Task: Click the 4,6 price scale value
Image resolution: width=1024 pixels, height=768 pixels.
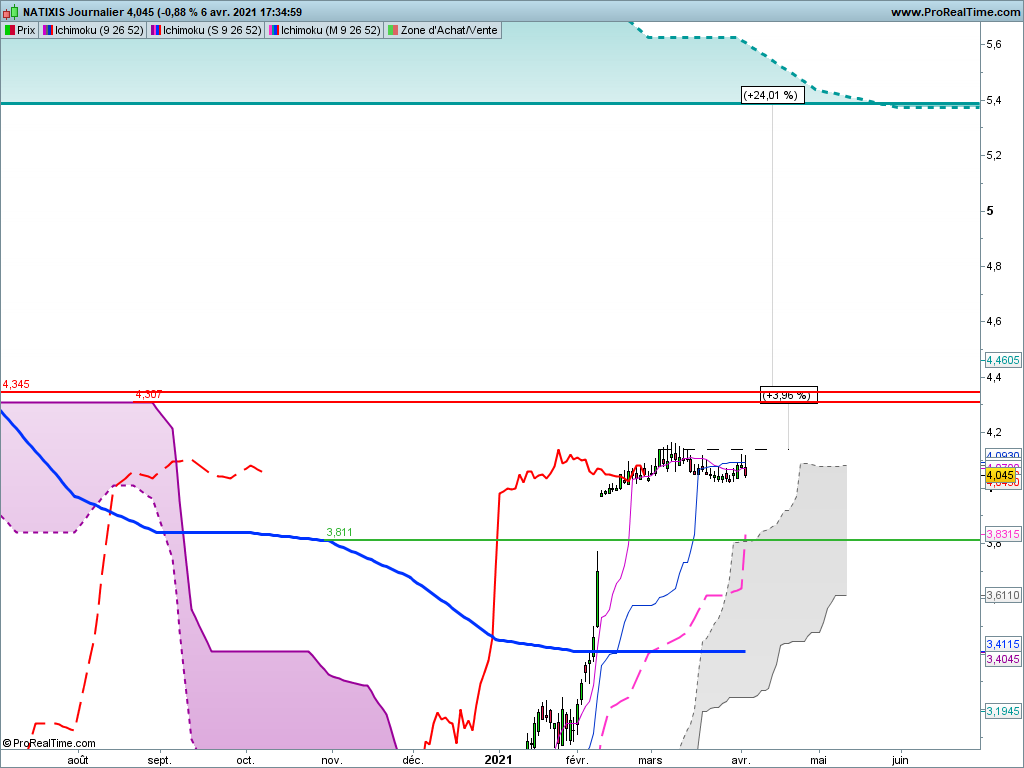Action: pyautogui.click(x=994, y=321)
